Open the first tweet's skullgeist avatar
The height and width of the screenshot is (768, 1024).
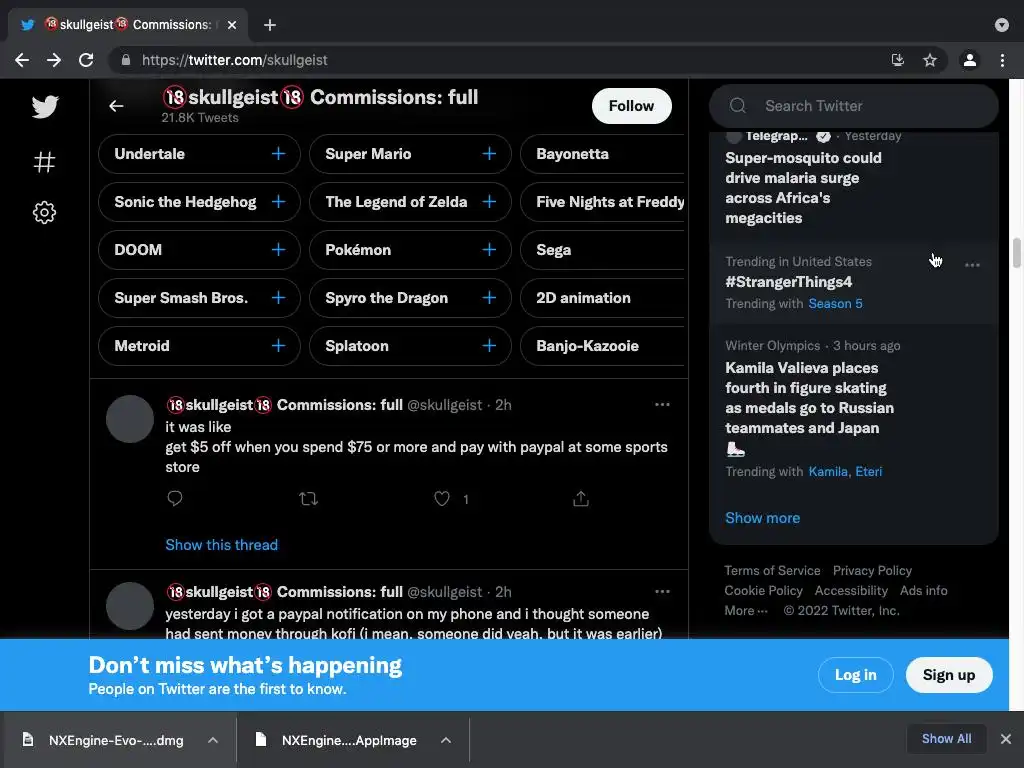[x=130, y=419]
